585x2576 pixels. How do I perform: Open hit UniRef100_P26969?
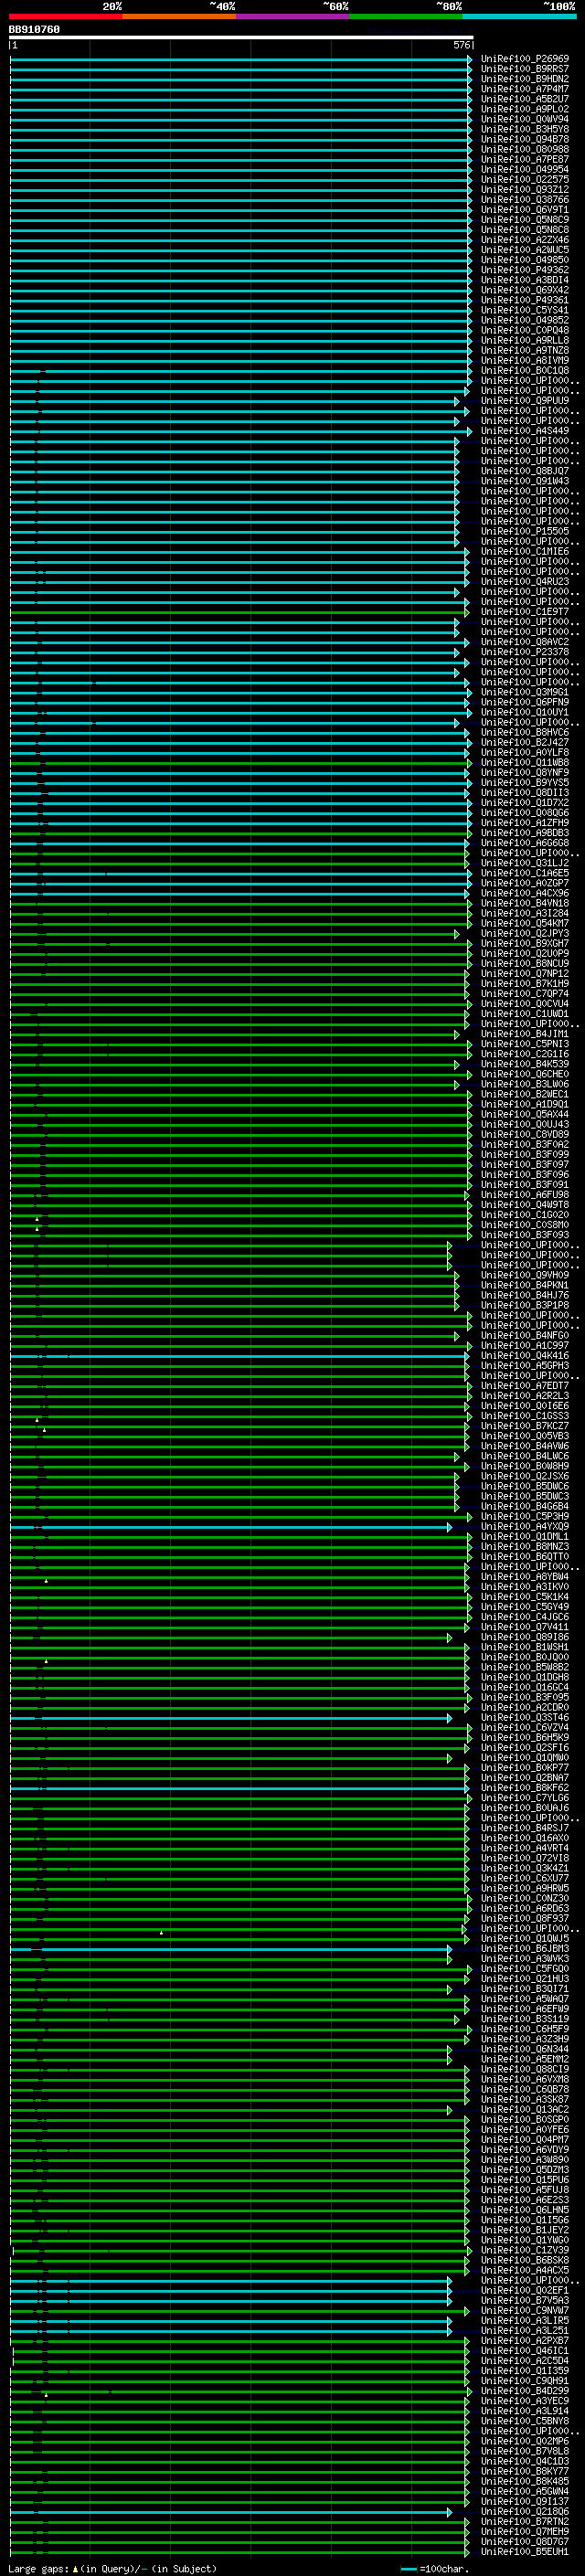point(525,59)
